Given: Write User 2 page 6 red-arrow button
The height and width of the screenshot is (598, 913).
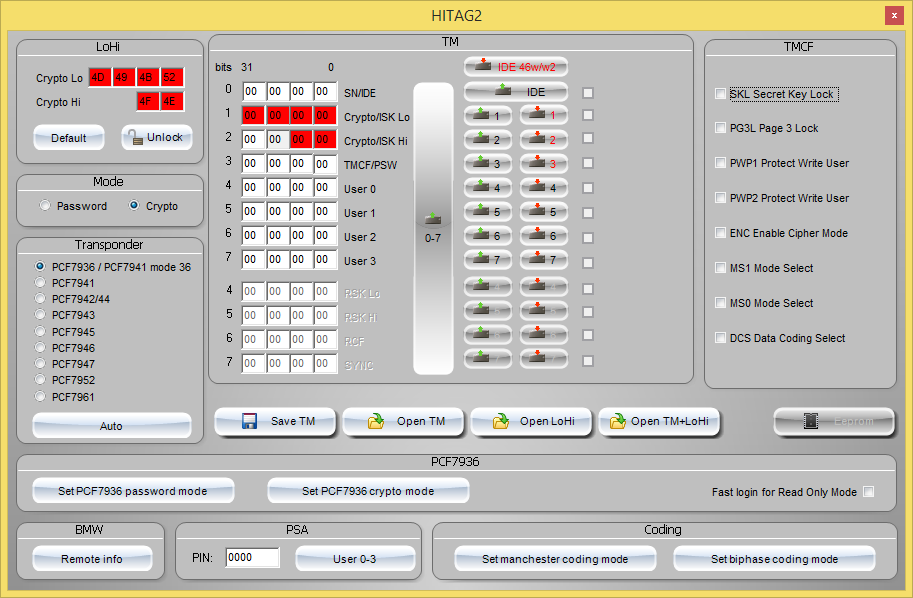Looking at the screenshot, I should (544, 236).
